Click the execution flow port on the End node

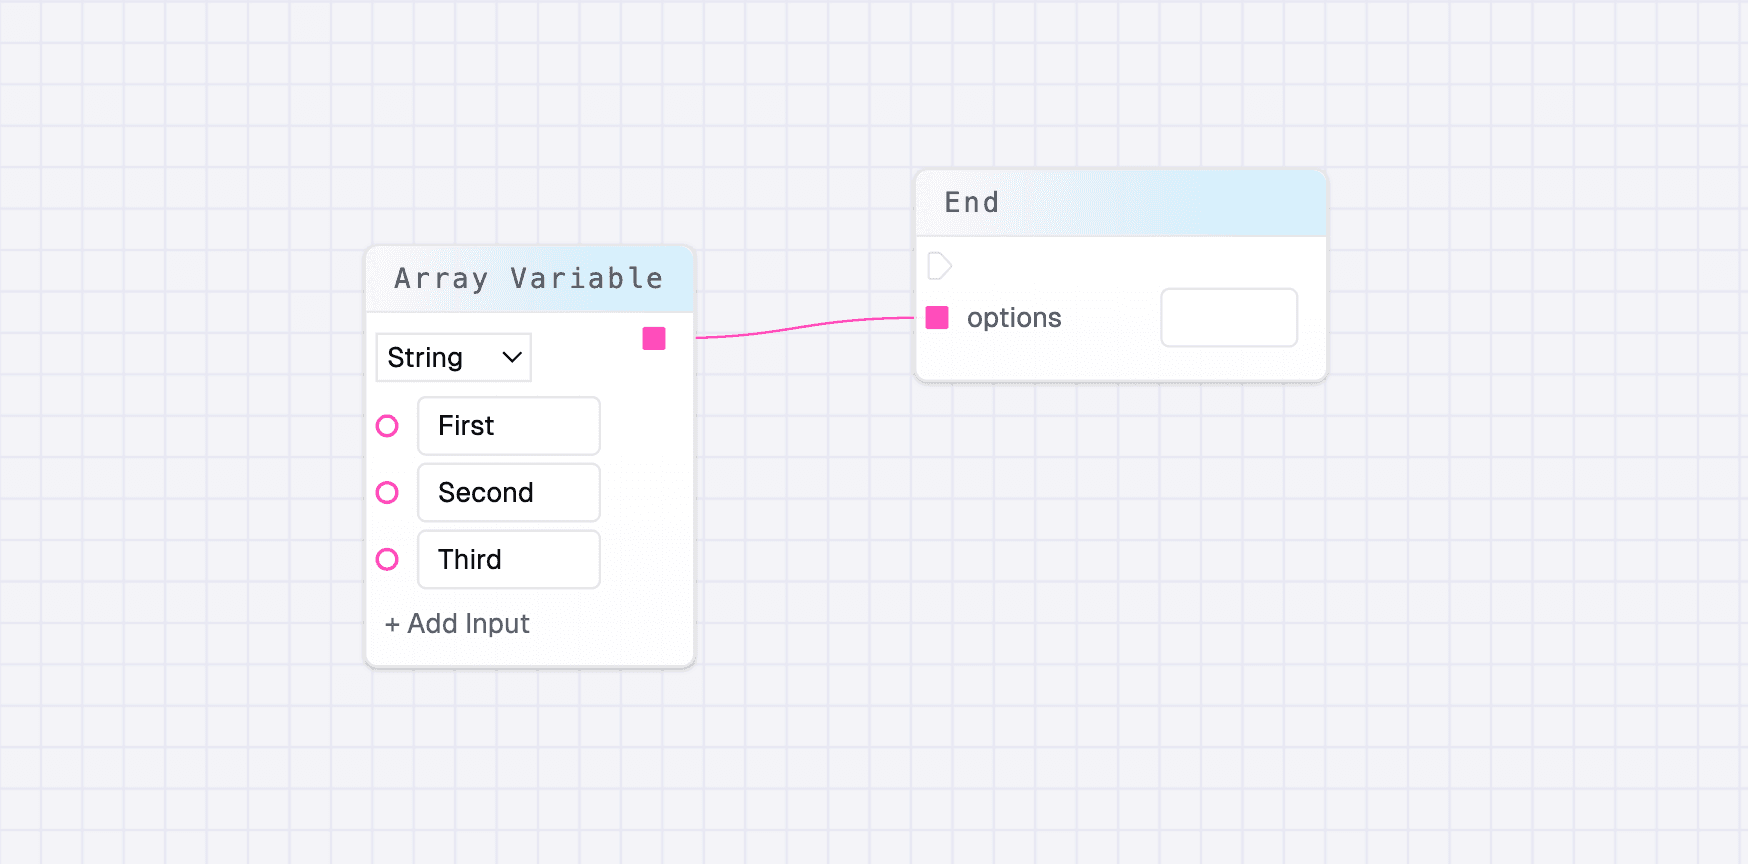[x=938, y=266]
